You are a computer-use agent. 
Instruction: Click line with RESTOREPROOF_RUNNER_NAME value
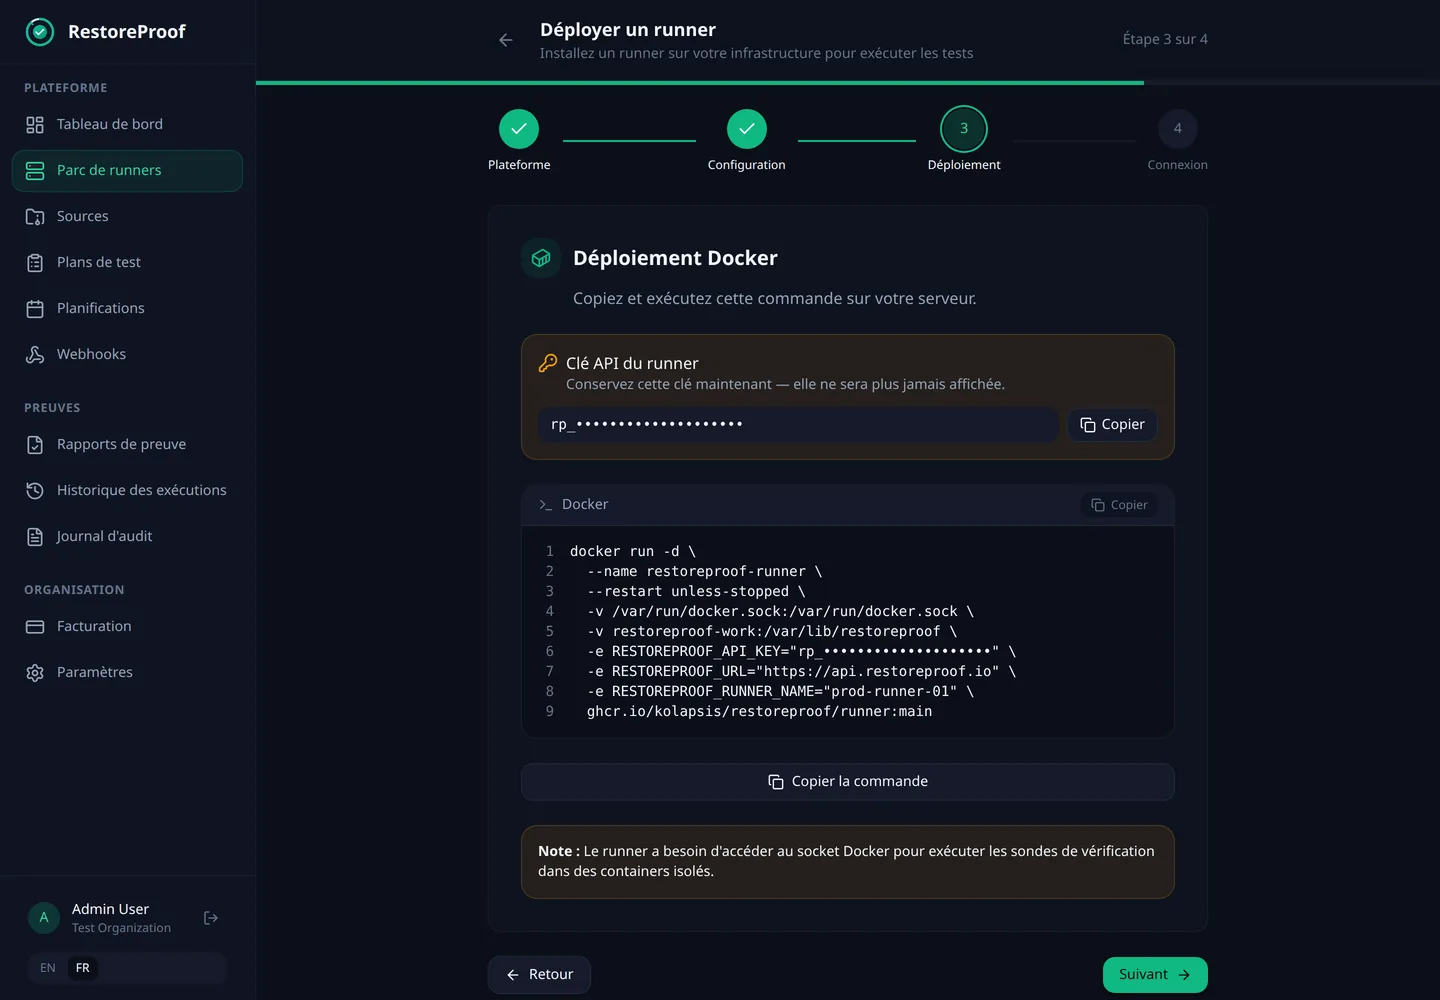pos(780,692)
